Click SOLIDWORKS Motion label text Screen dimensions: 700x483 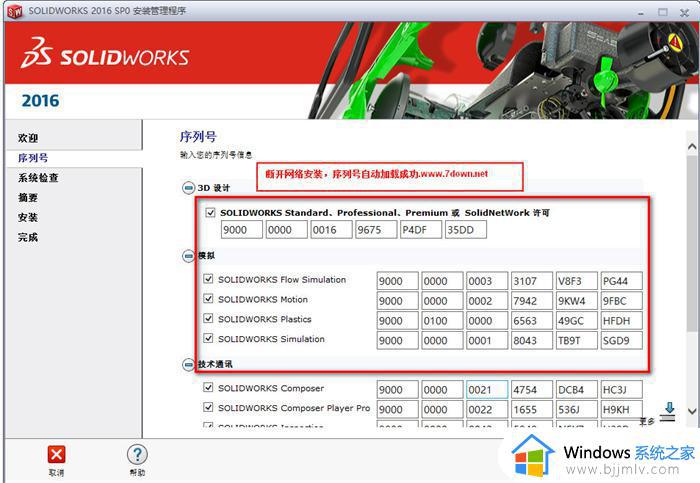tap(263, 300)
